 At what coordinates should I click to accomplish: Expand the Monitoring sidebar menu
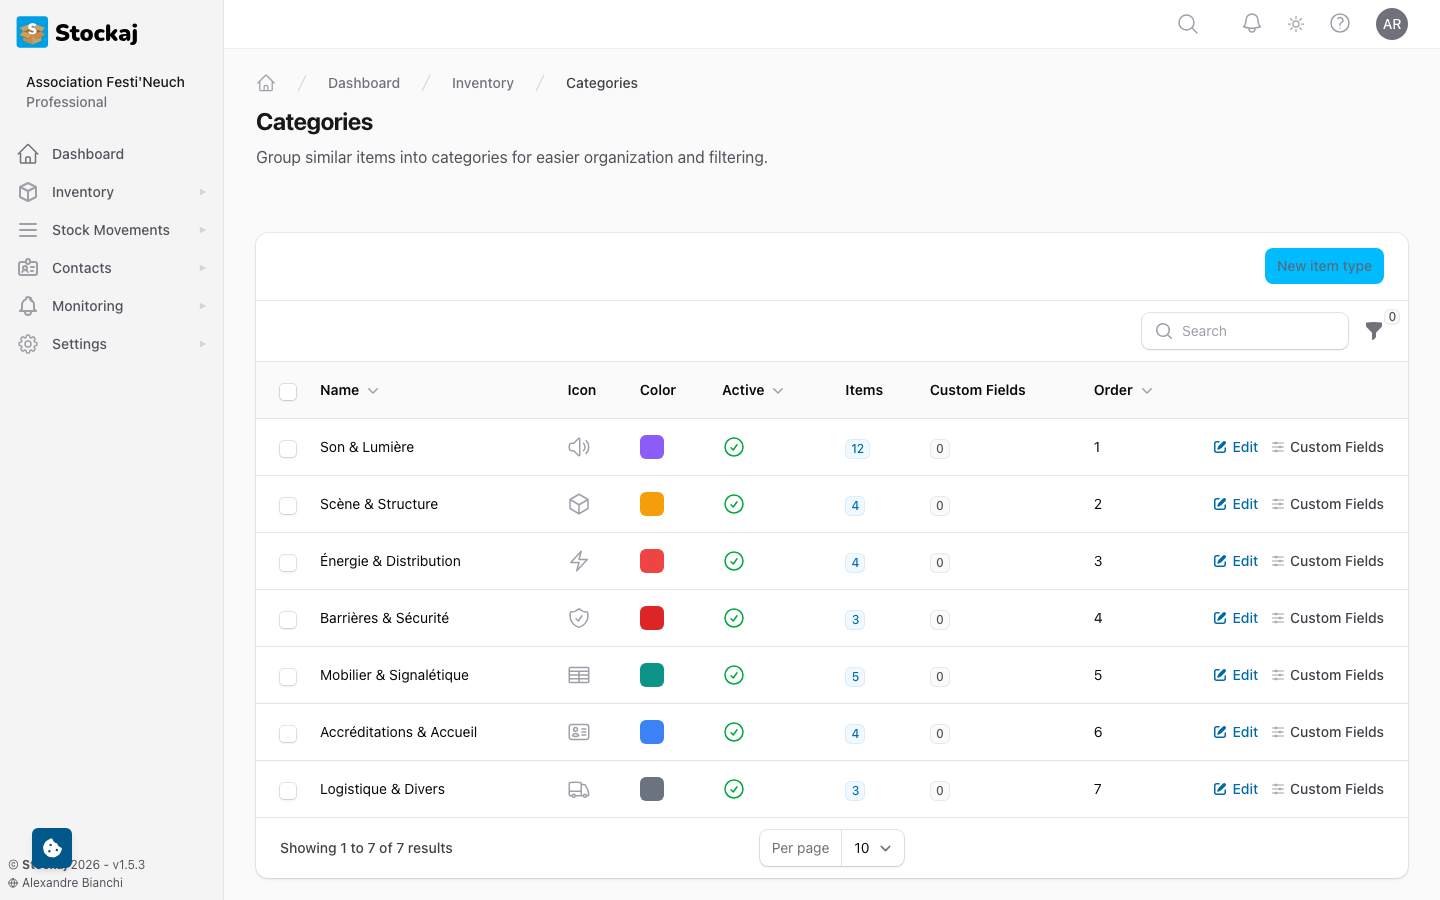(112, 306)
